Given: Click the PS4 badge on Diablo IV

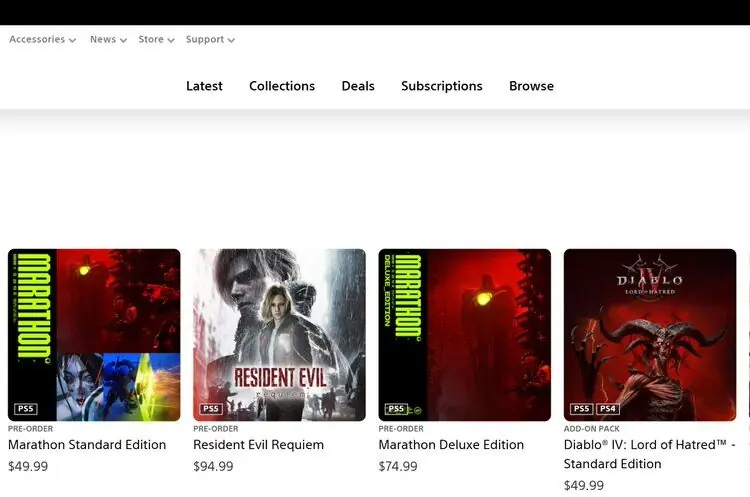Looking at the screenshot, I should (x=608, y=409).
